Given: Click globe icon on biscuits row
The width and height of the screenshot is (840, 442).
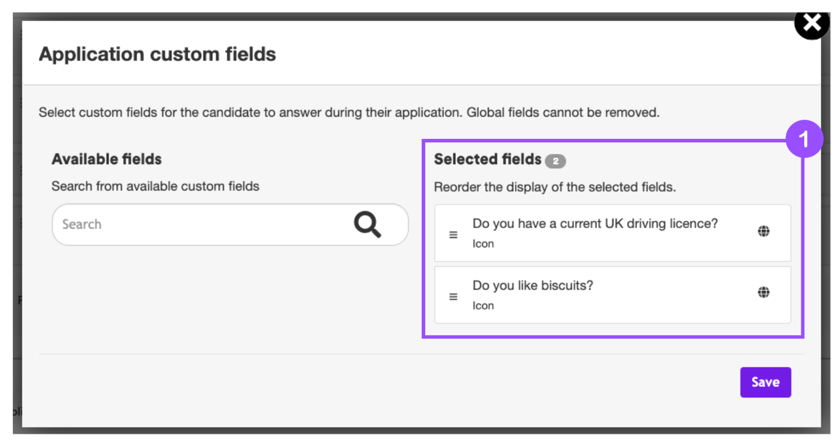Looking at the screenshot, I should pos(764,293).
